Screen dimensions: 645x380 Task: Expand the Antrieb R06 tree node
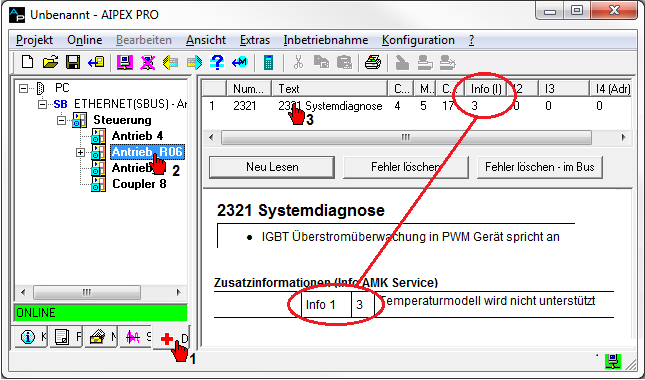81,152
